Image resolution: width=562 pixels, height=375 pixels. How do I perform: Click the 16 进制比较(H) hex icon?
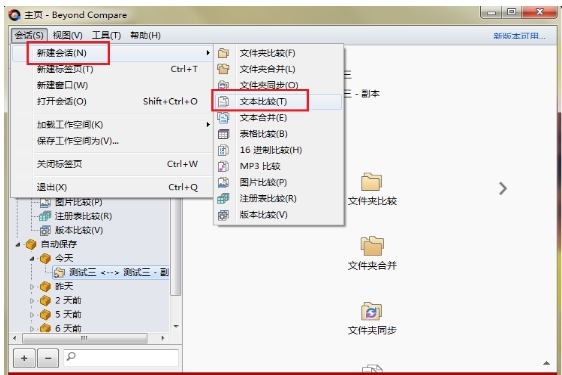pyautogui.click(x=223, y=150)
